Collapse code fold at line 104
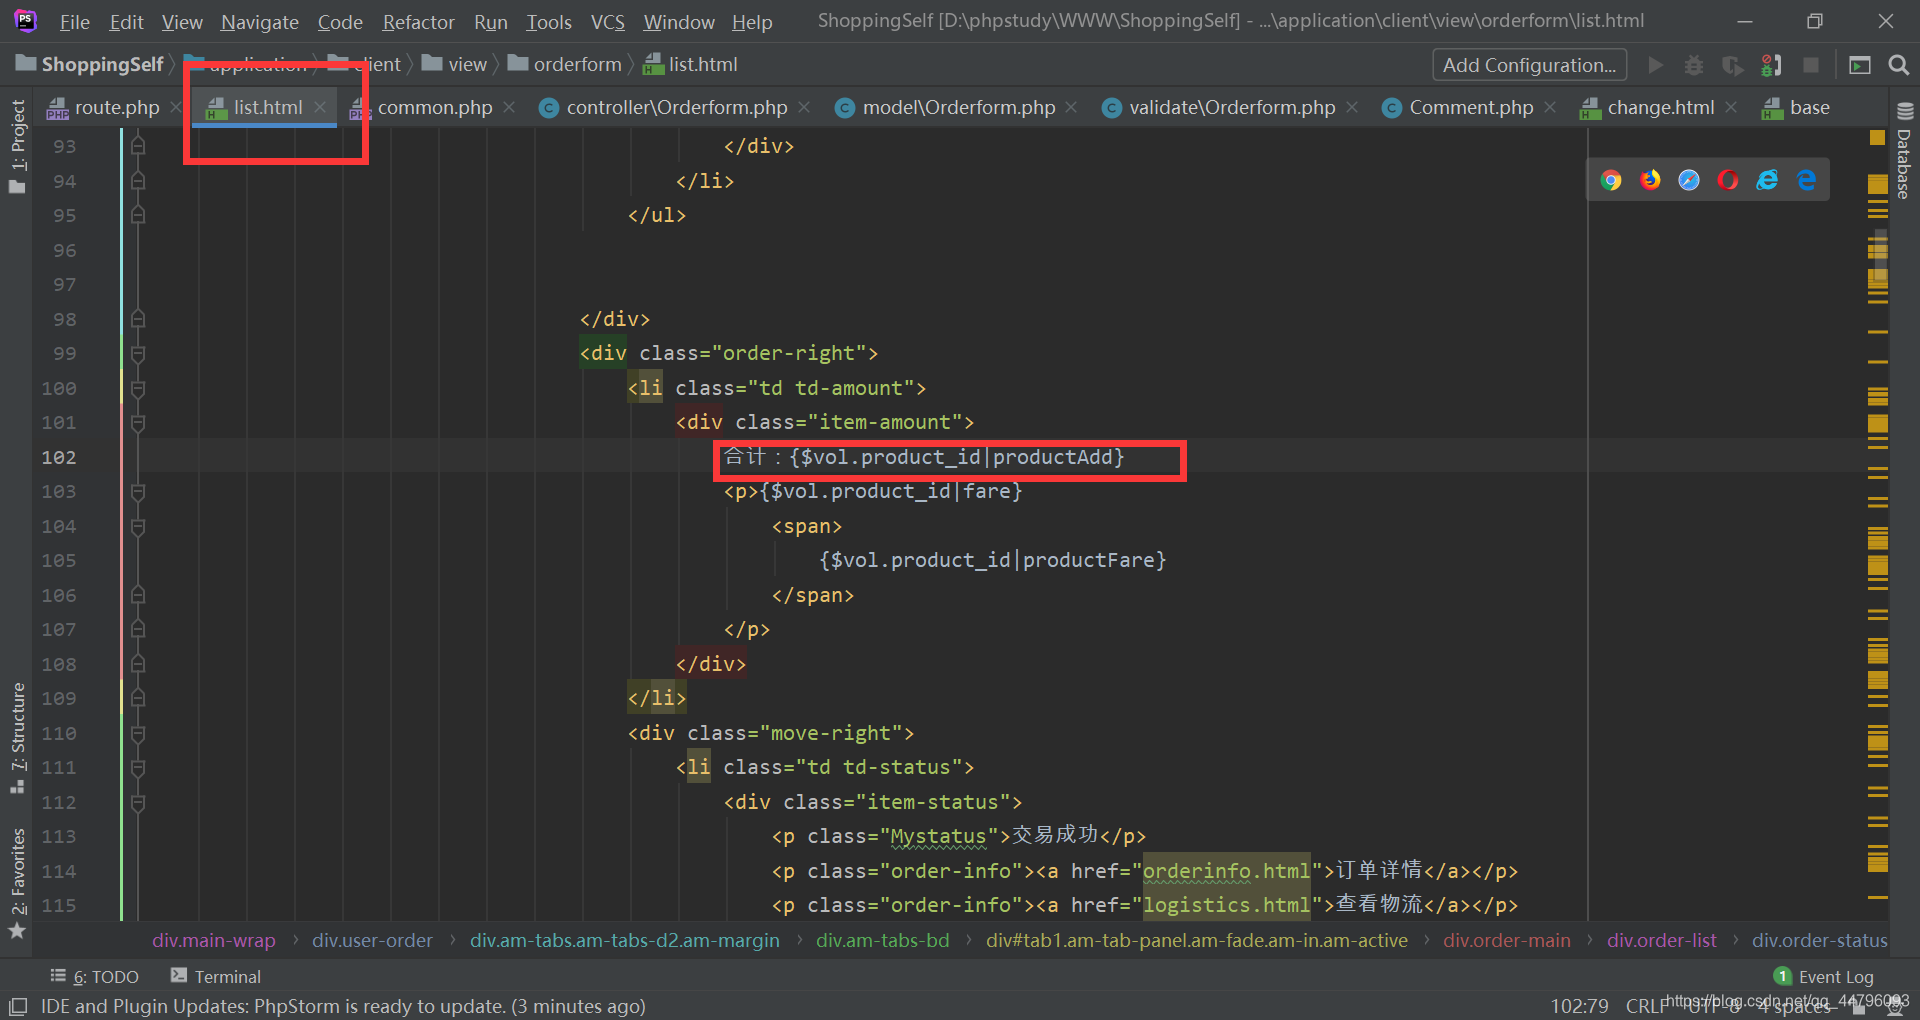This screenshot has height=1020, width=1920. point(138,526)
